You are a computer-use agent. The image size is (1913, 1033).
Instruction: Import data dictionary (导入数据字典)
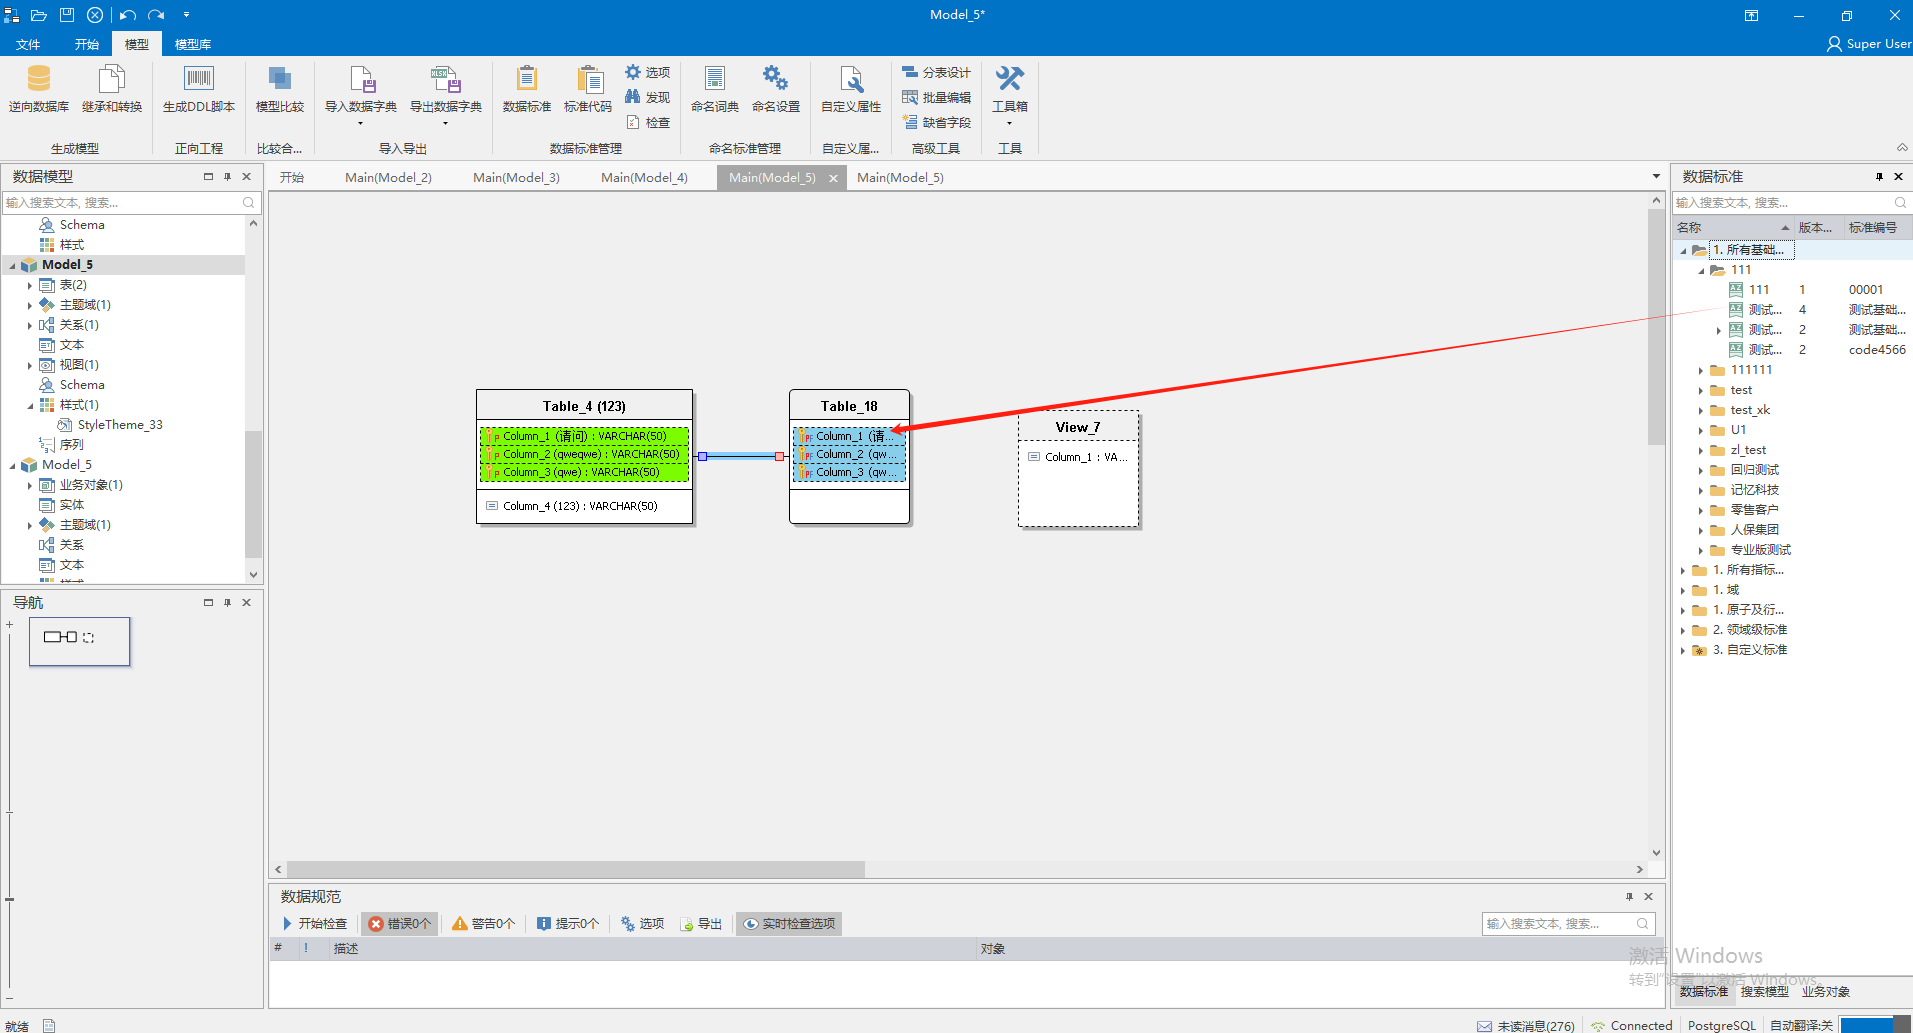tap(361, 94)
